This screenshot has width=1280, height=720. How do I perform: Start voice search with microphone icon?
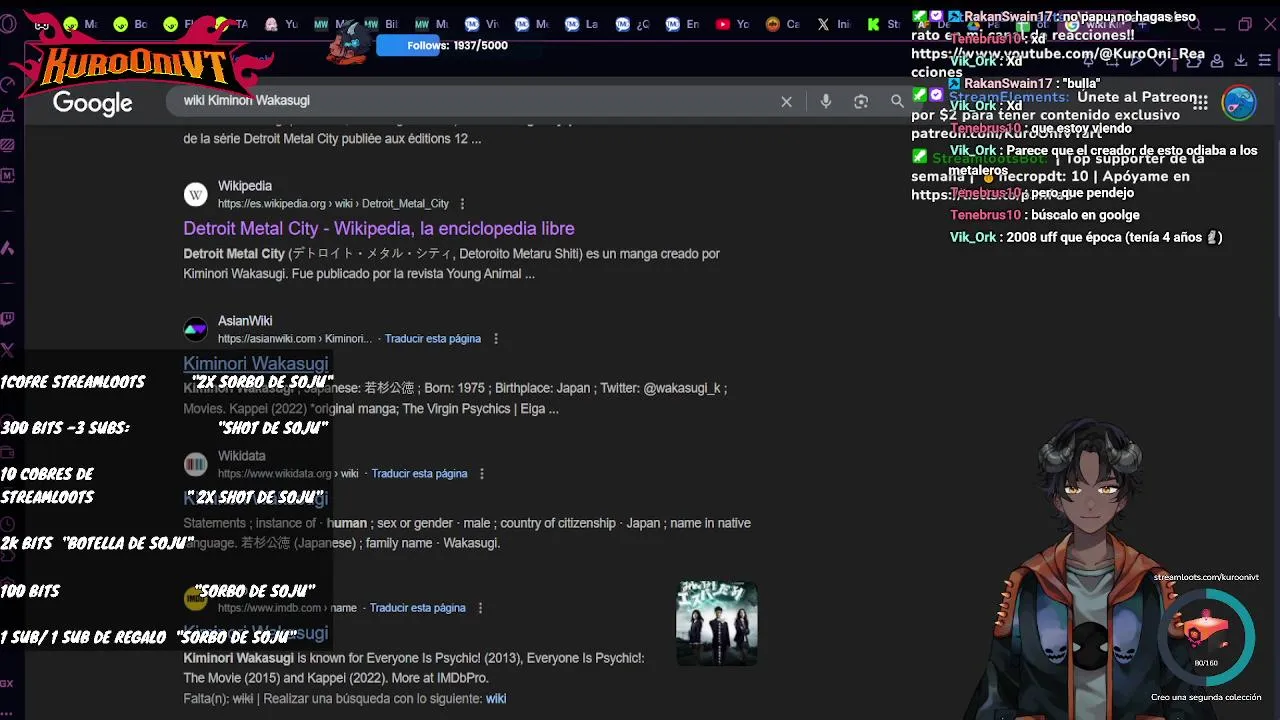pyautogui.click(x=825, y=101)
